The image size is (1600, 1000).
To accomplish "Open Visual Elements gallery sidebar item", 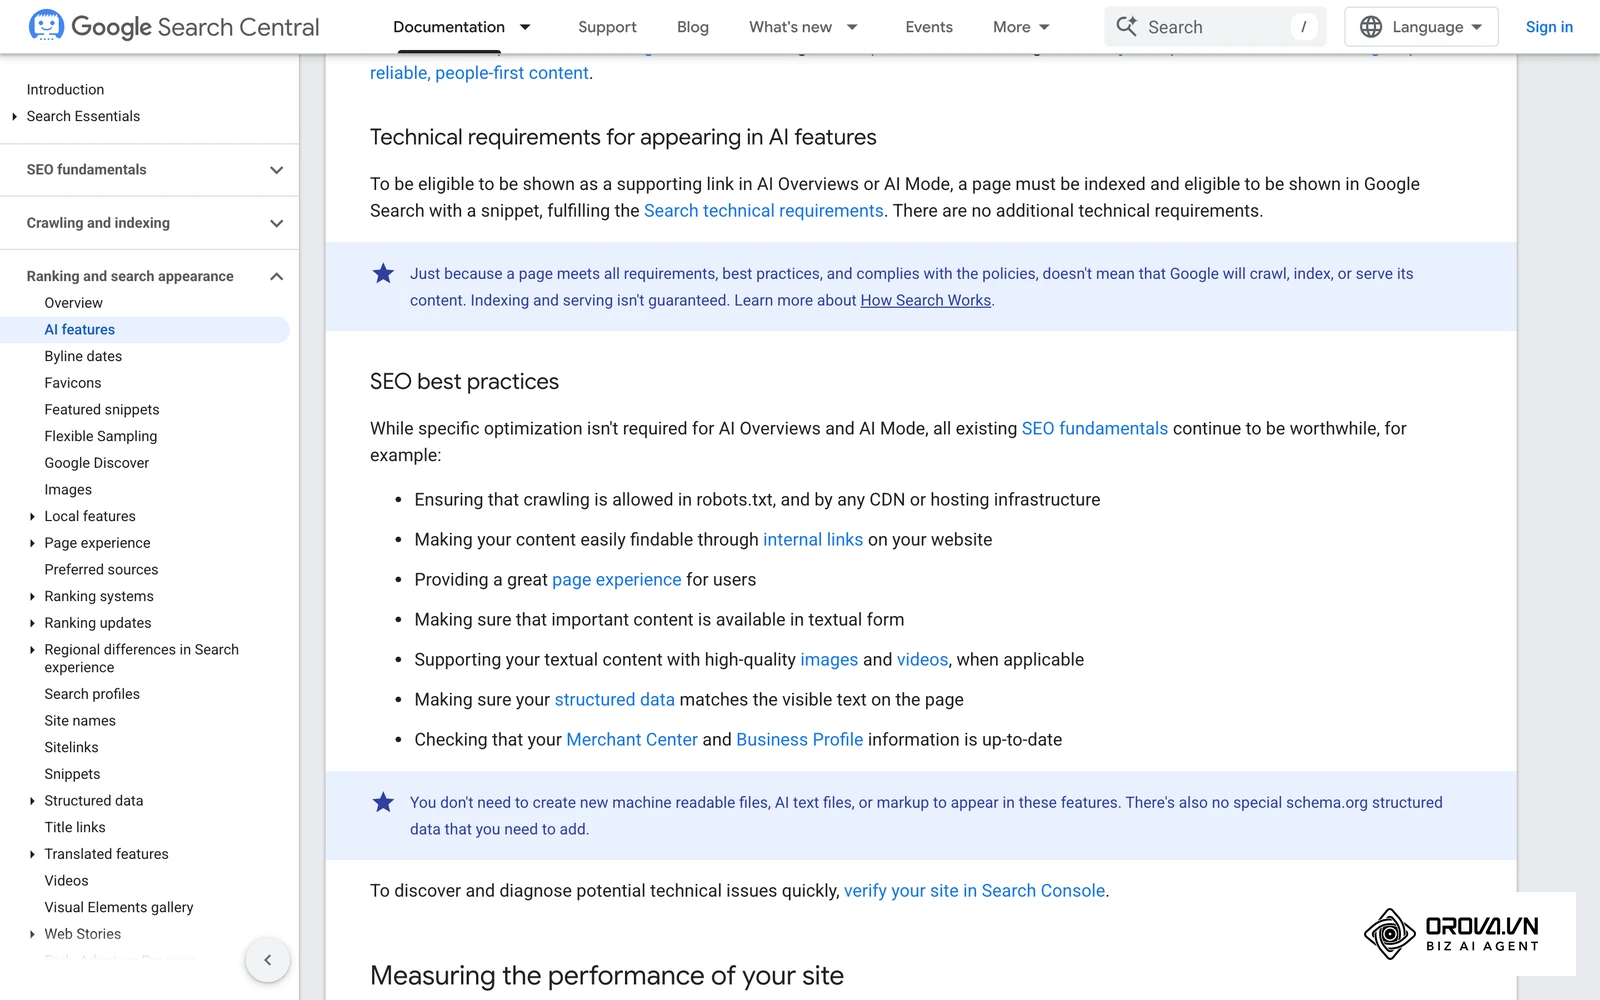I will pos(119,908).
